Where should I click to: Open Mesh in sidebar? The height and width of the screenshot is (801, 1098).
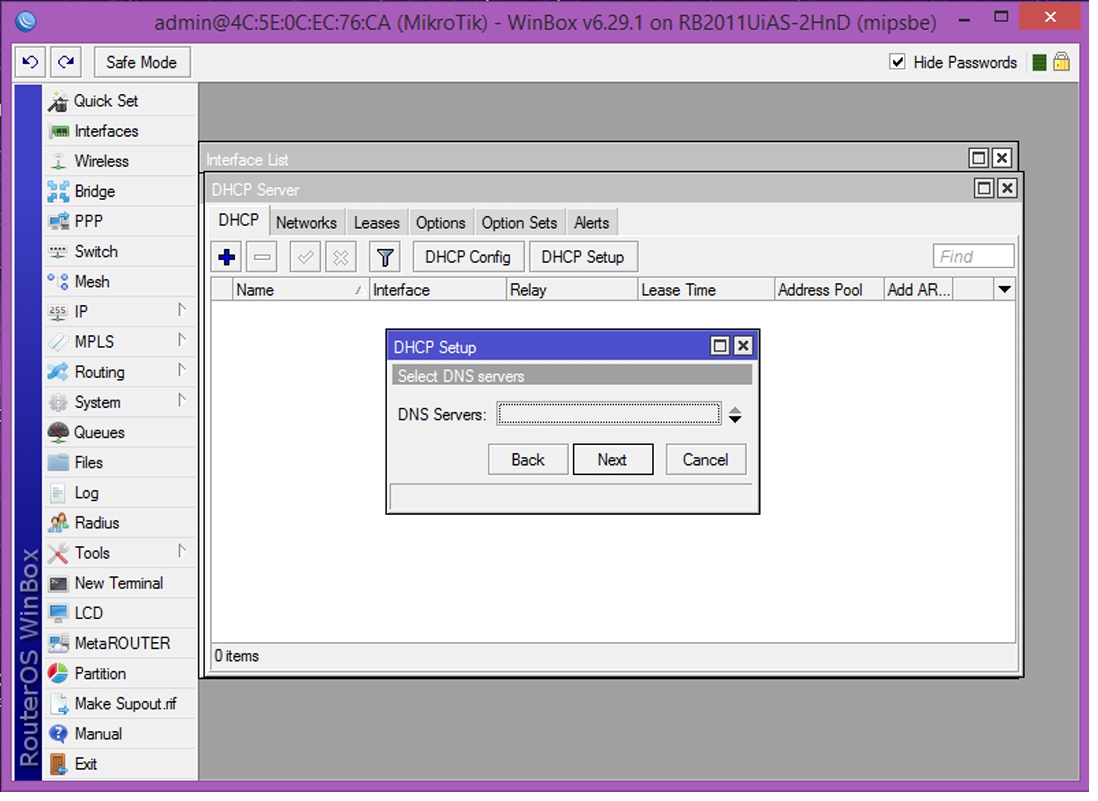(x=119, y=281)
